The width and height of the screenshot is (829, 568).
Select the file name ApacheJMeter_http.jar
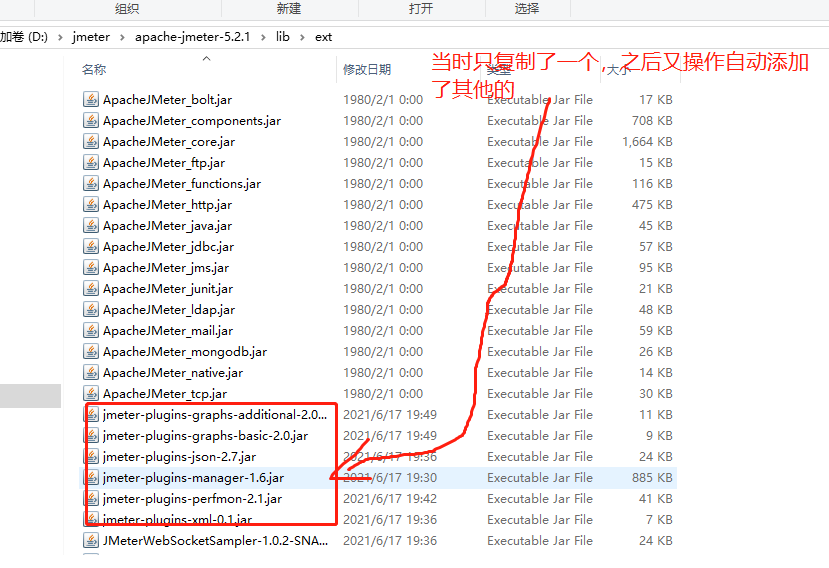pos(167,205)
